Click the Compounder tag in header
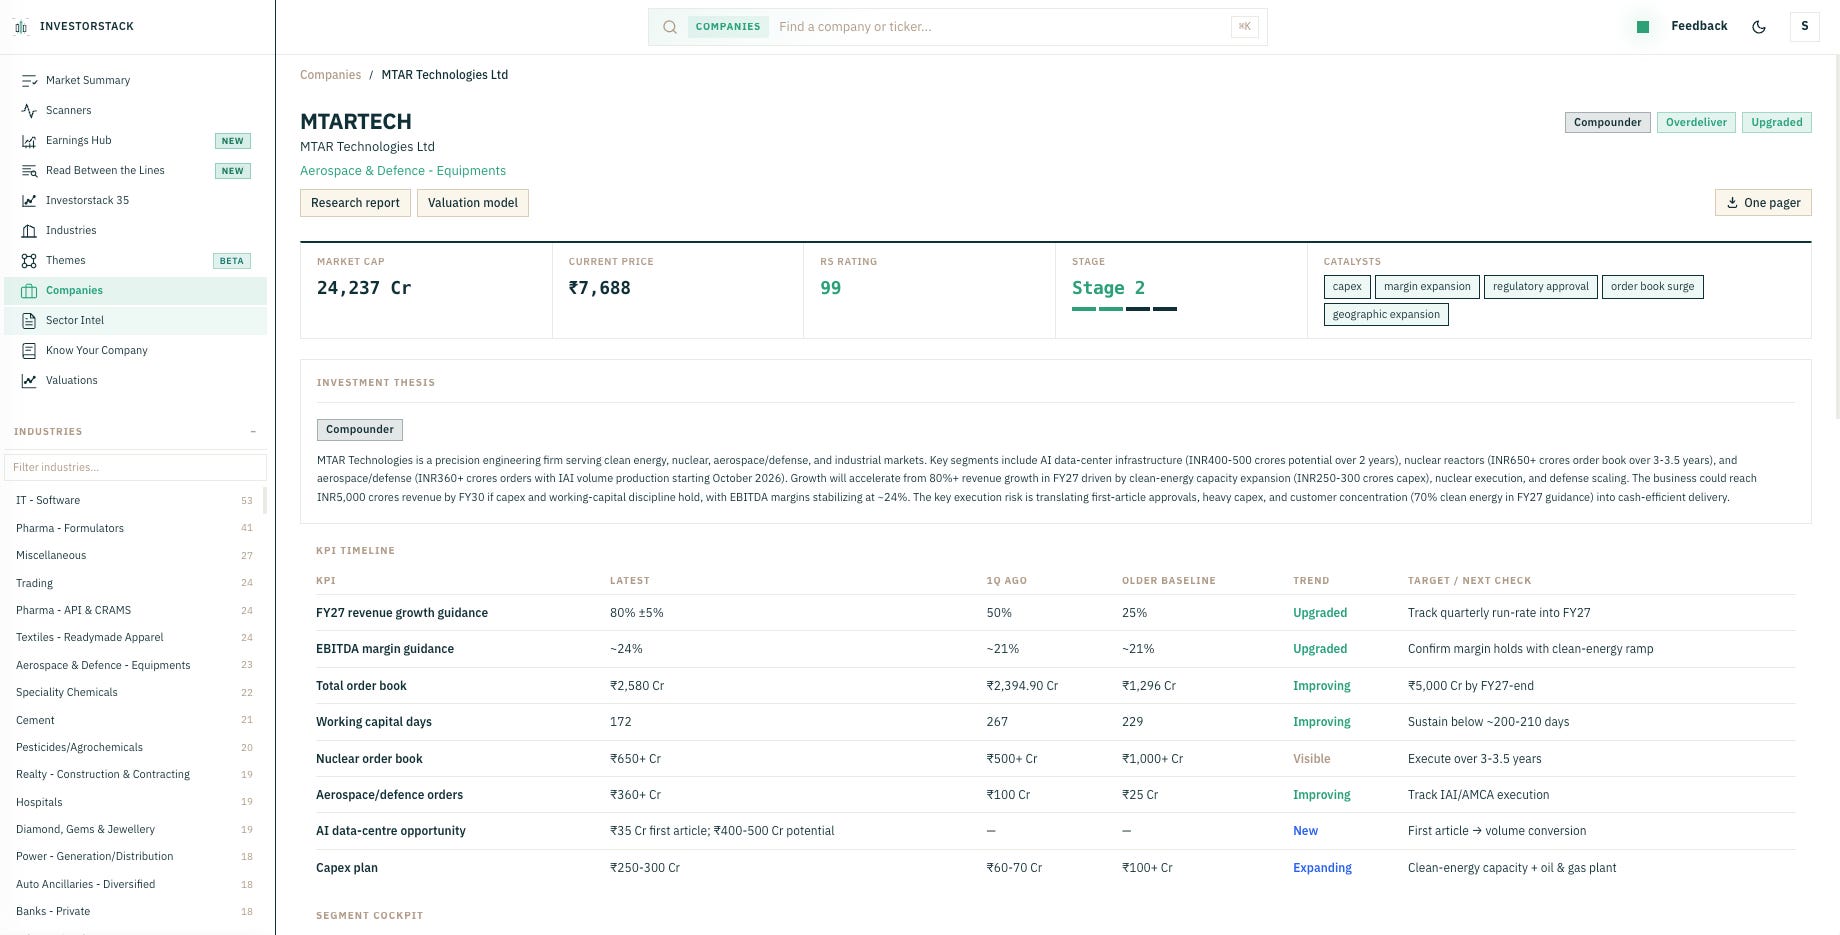1840x935 pixels. [1607, 123]
